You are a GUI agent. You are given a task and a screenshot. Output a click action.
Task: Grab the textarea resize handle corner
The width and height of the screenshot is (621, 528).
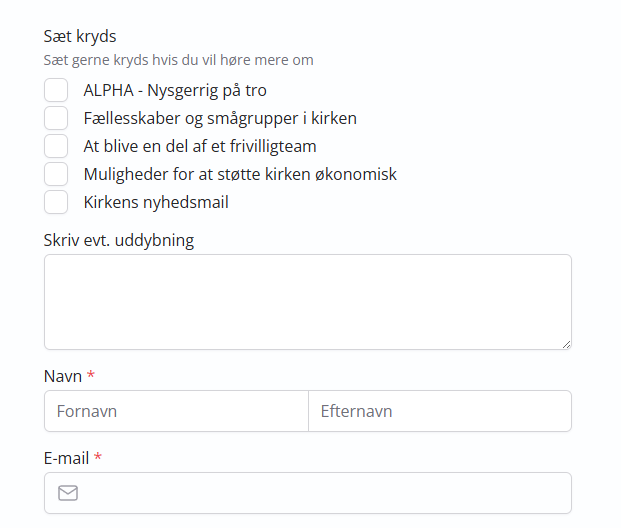point(566,345)
